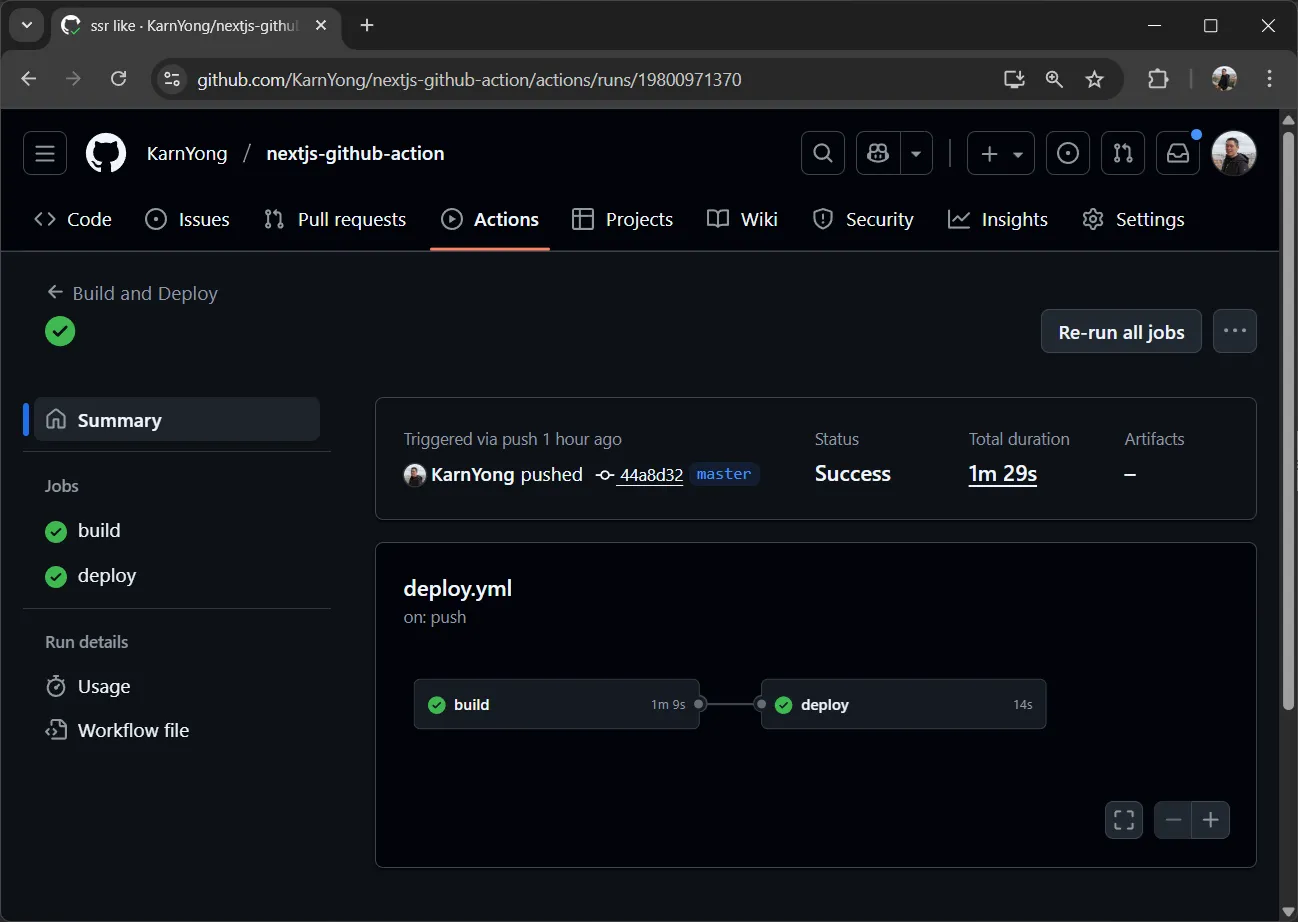Open the pull requests icon in the header
Image resolution: width=1298 pixels, height=922 pixels.
(1122, 152)
